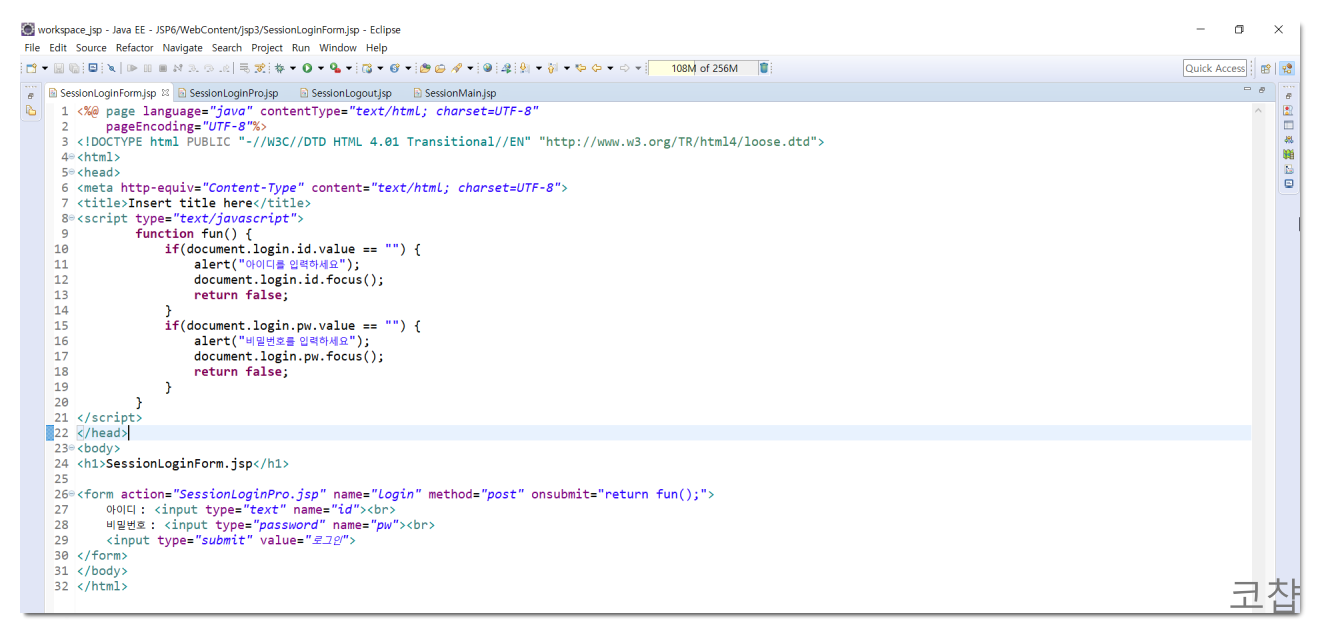Screen dimensions: 1320x633
Task: Open the Package Explorer fast view icon
Action: click(x=31, y=111)
